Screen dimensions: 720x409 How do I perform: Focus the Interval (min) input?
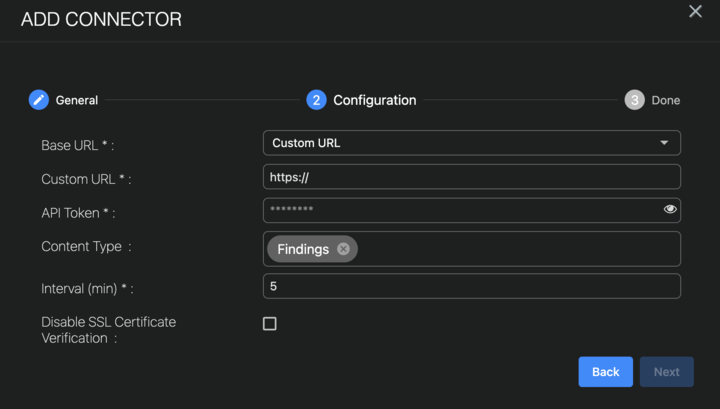pyautogui.click(x=470, y=286)
